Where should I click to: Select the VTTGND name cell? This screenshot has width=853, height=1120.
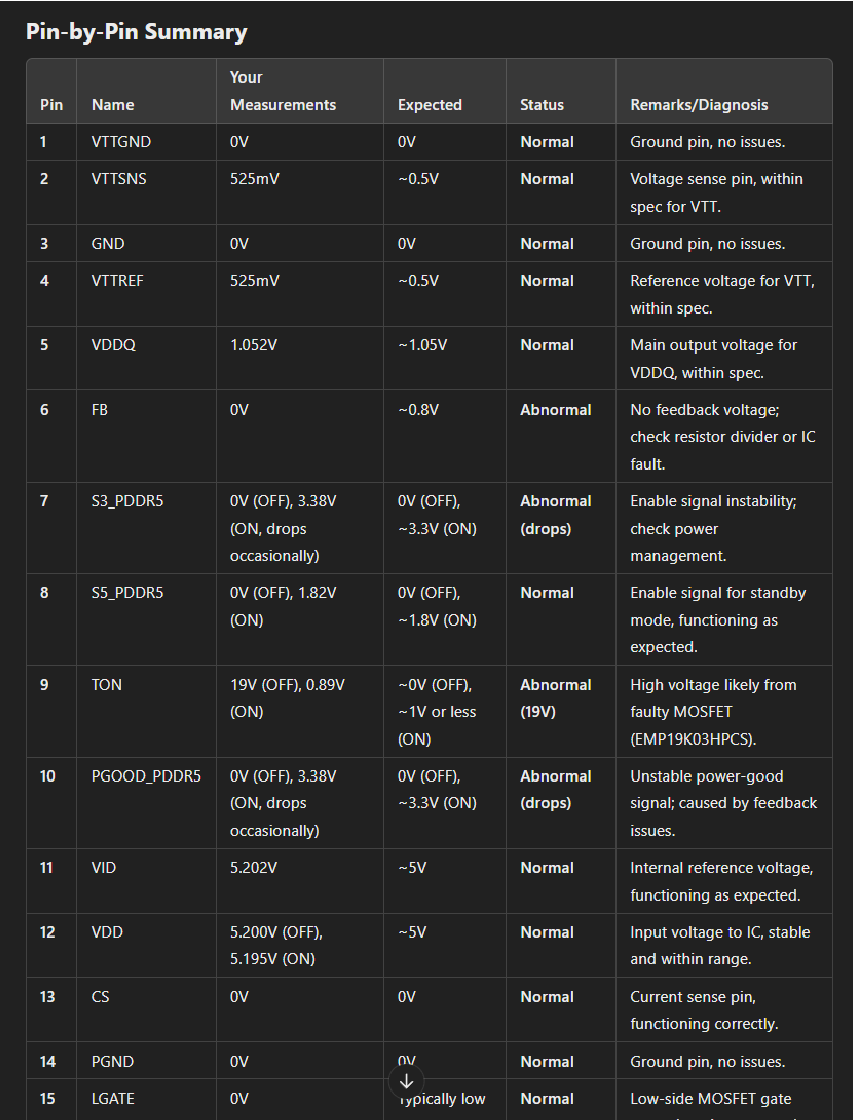[121, 142]
